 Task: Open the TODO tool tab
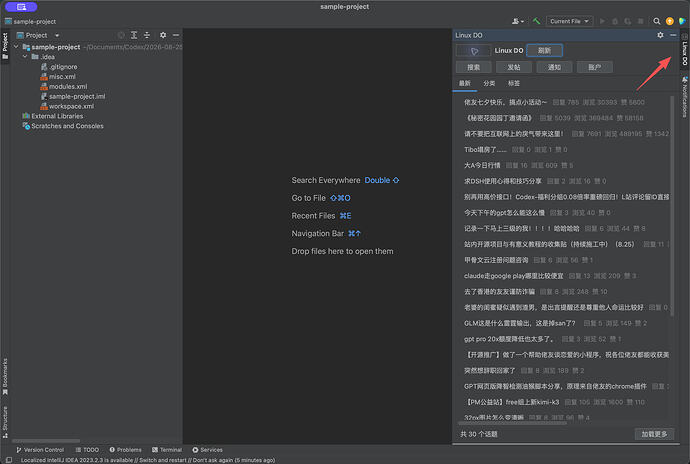click(87, 449)
